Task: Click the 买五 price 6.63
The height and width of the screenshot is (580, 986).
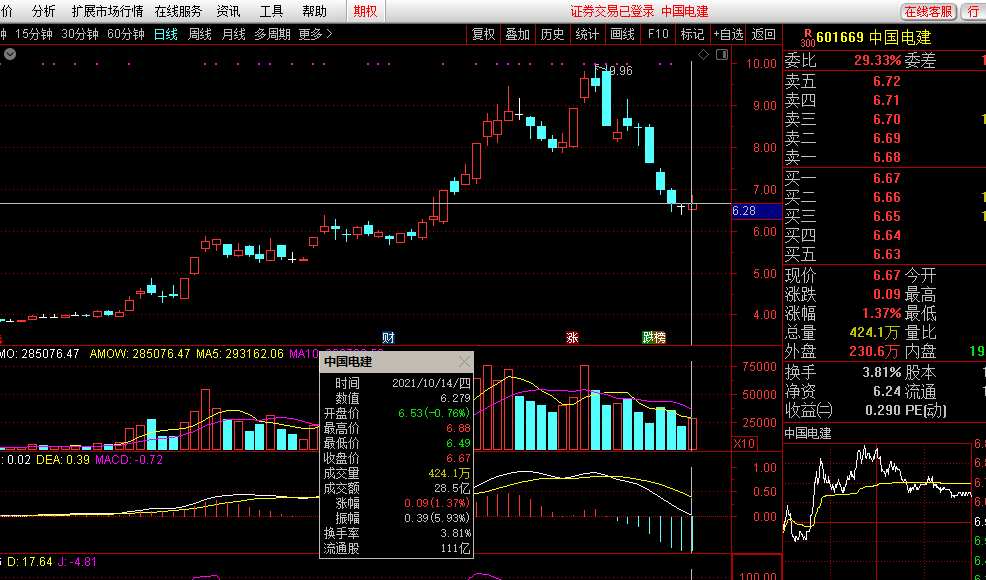Action: pos(887,254)
